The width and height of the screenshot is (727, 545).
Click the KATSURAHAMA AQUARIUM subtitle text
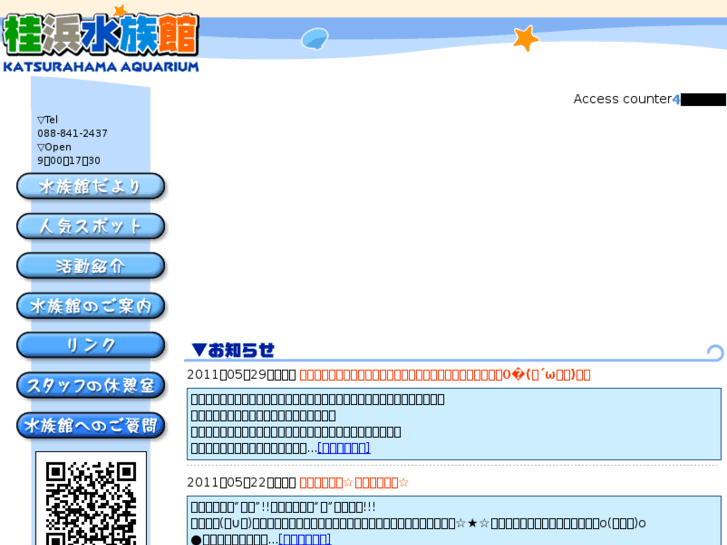(101, 67)
